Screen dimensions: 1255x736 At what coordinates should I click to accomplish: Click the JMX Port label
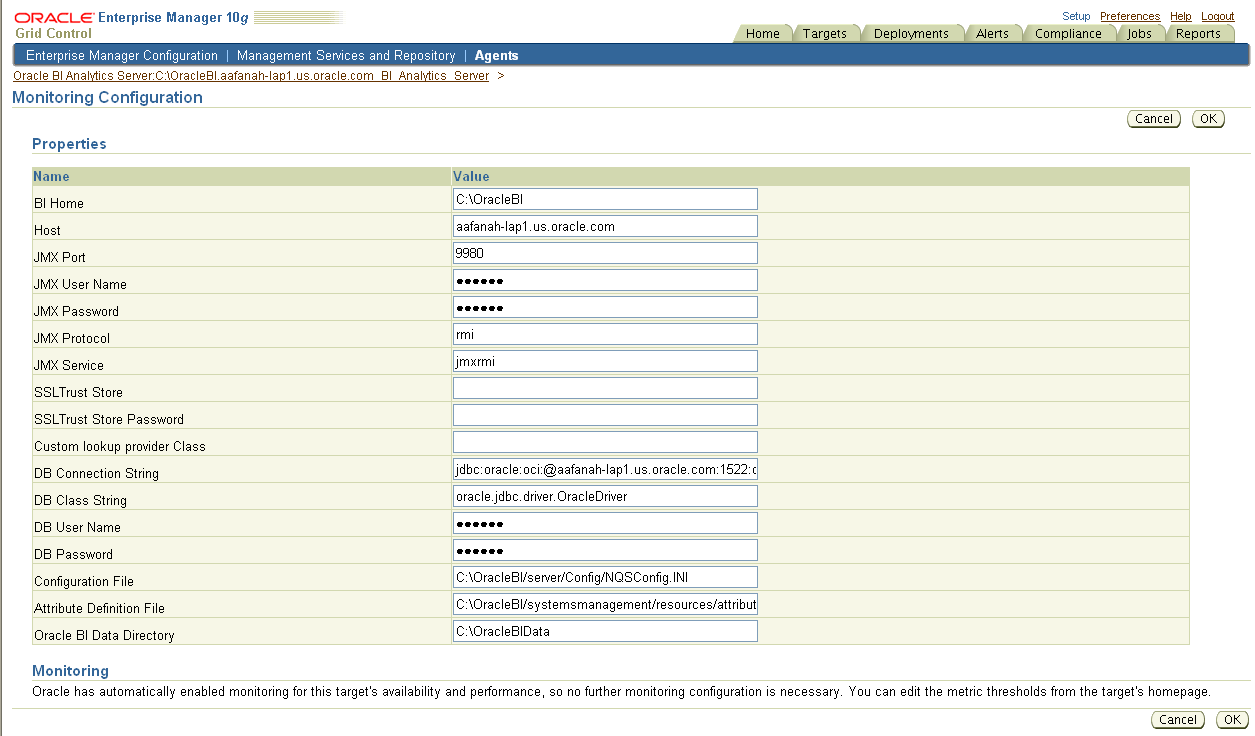click(x=60, y=257)
